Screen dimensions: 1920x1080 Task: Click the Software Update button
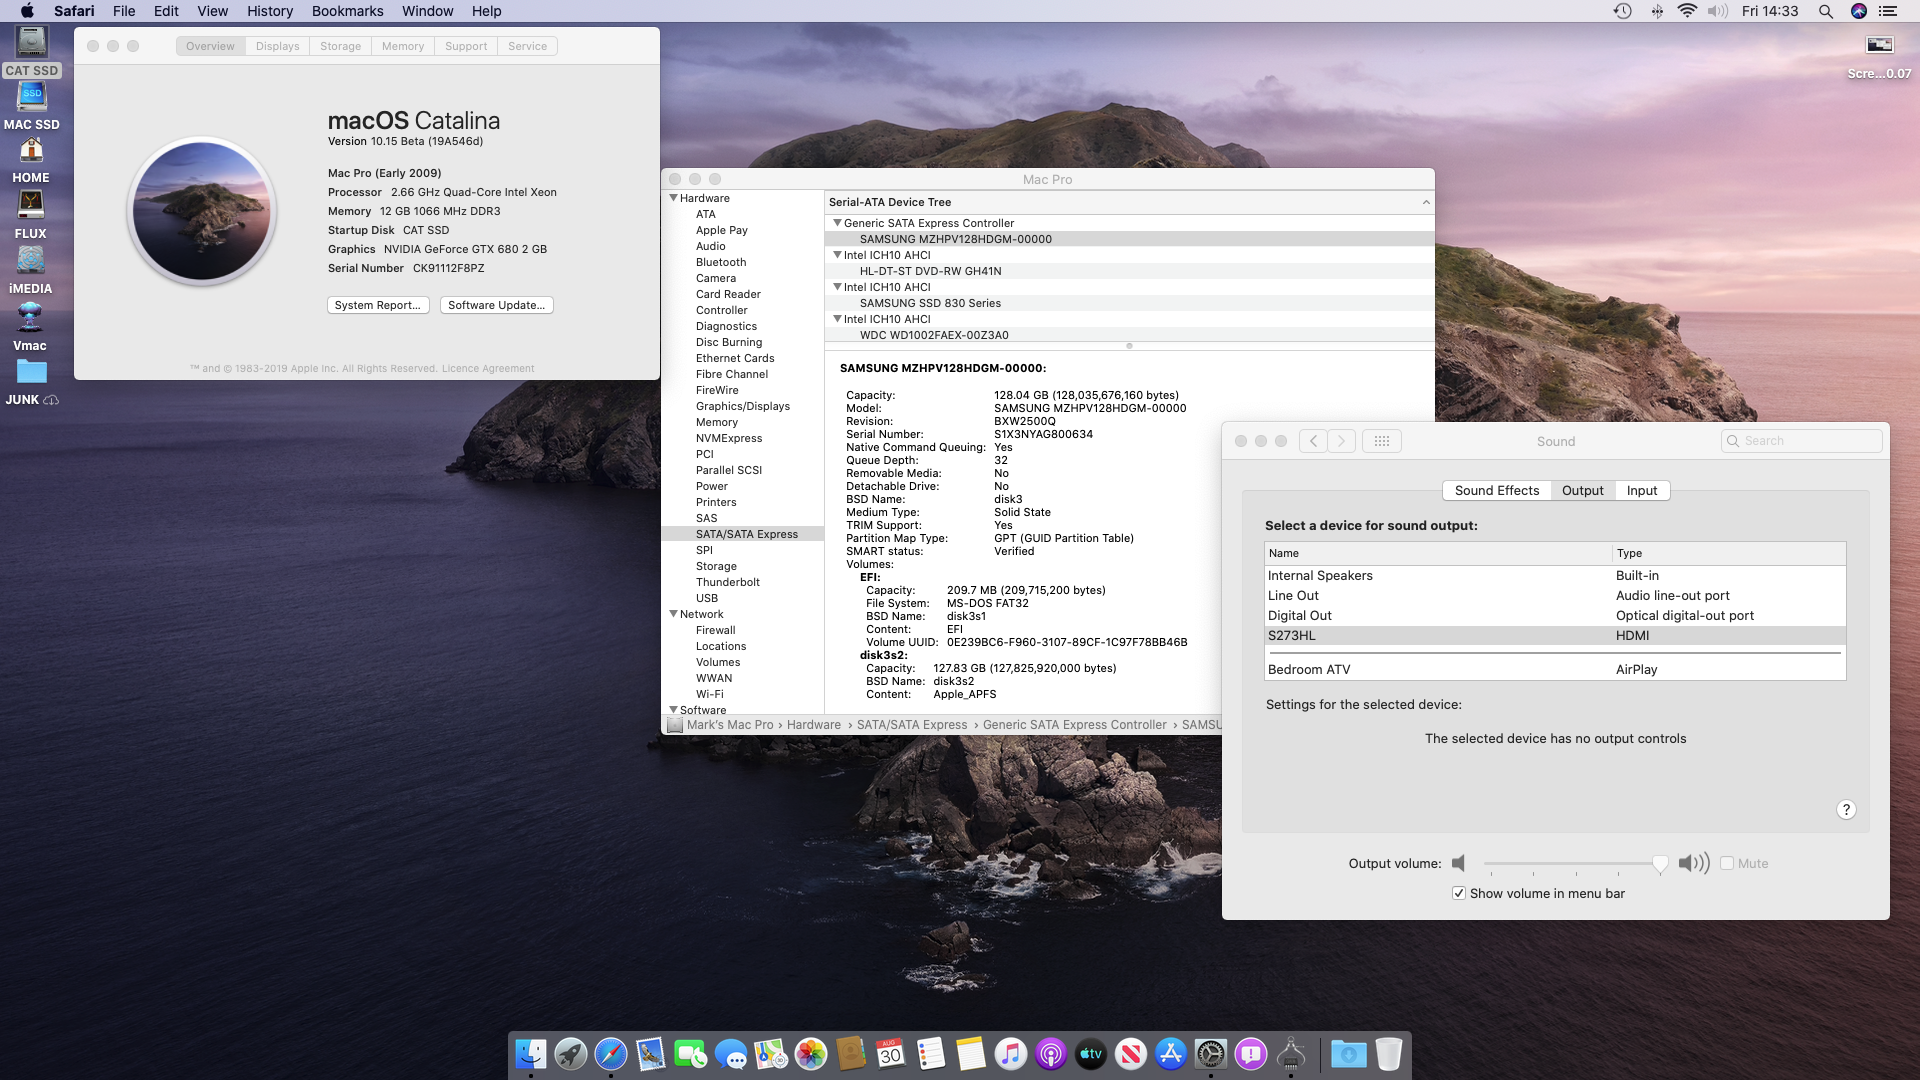pos(496,305)
